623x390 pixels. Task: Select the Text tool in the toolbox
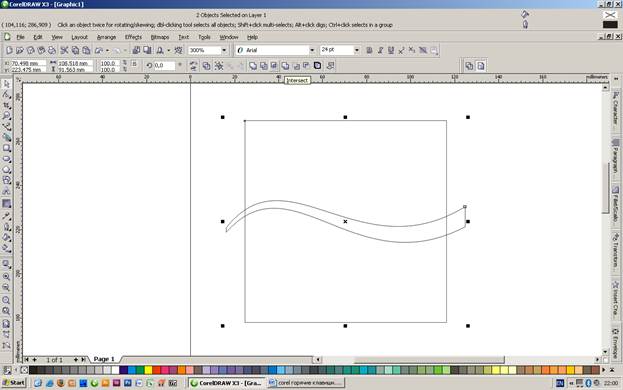(6, 191)
